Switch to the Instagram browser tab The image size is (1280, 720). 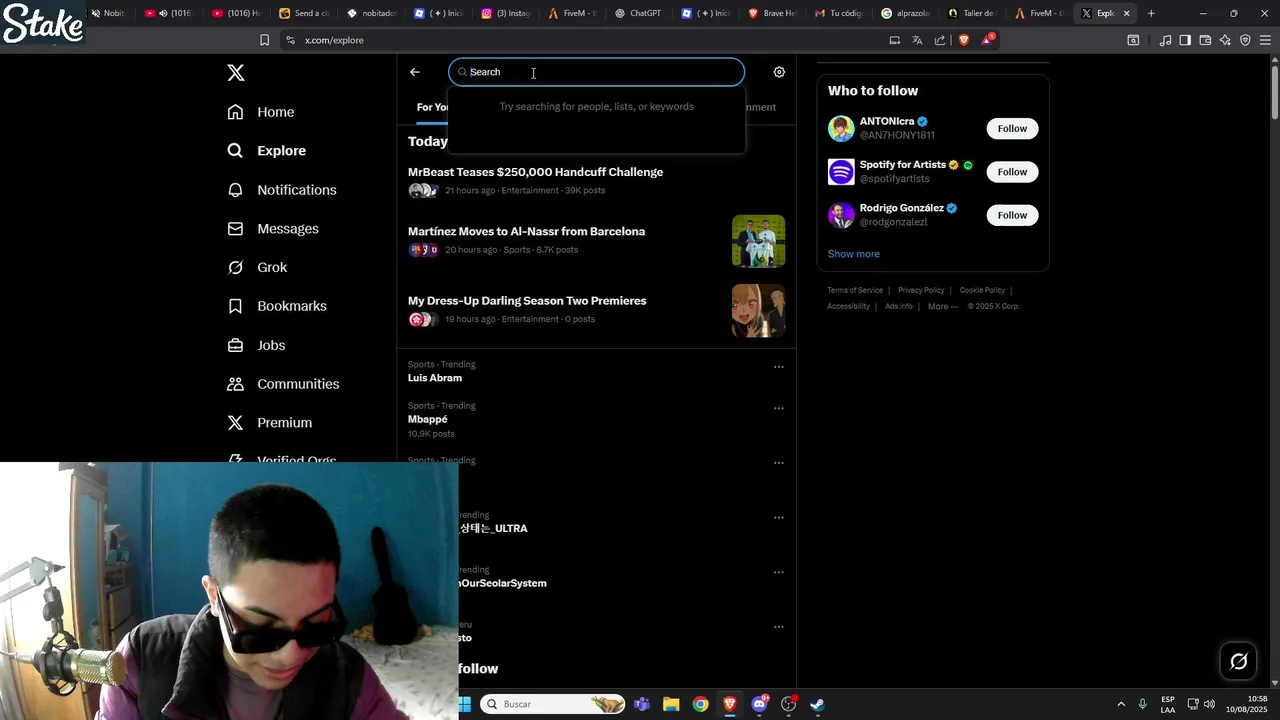[505, 13]
